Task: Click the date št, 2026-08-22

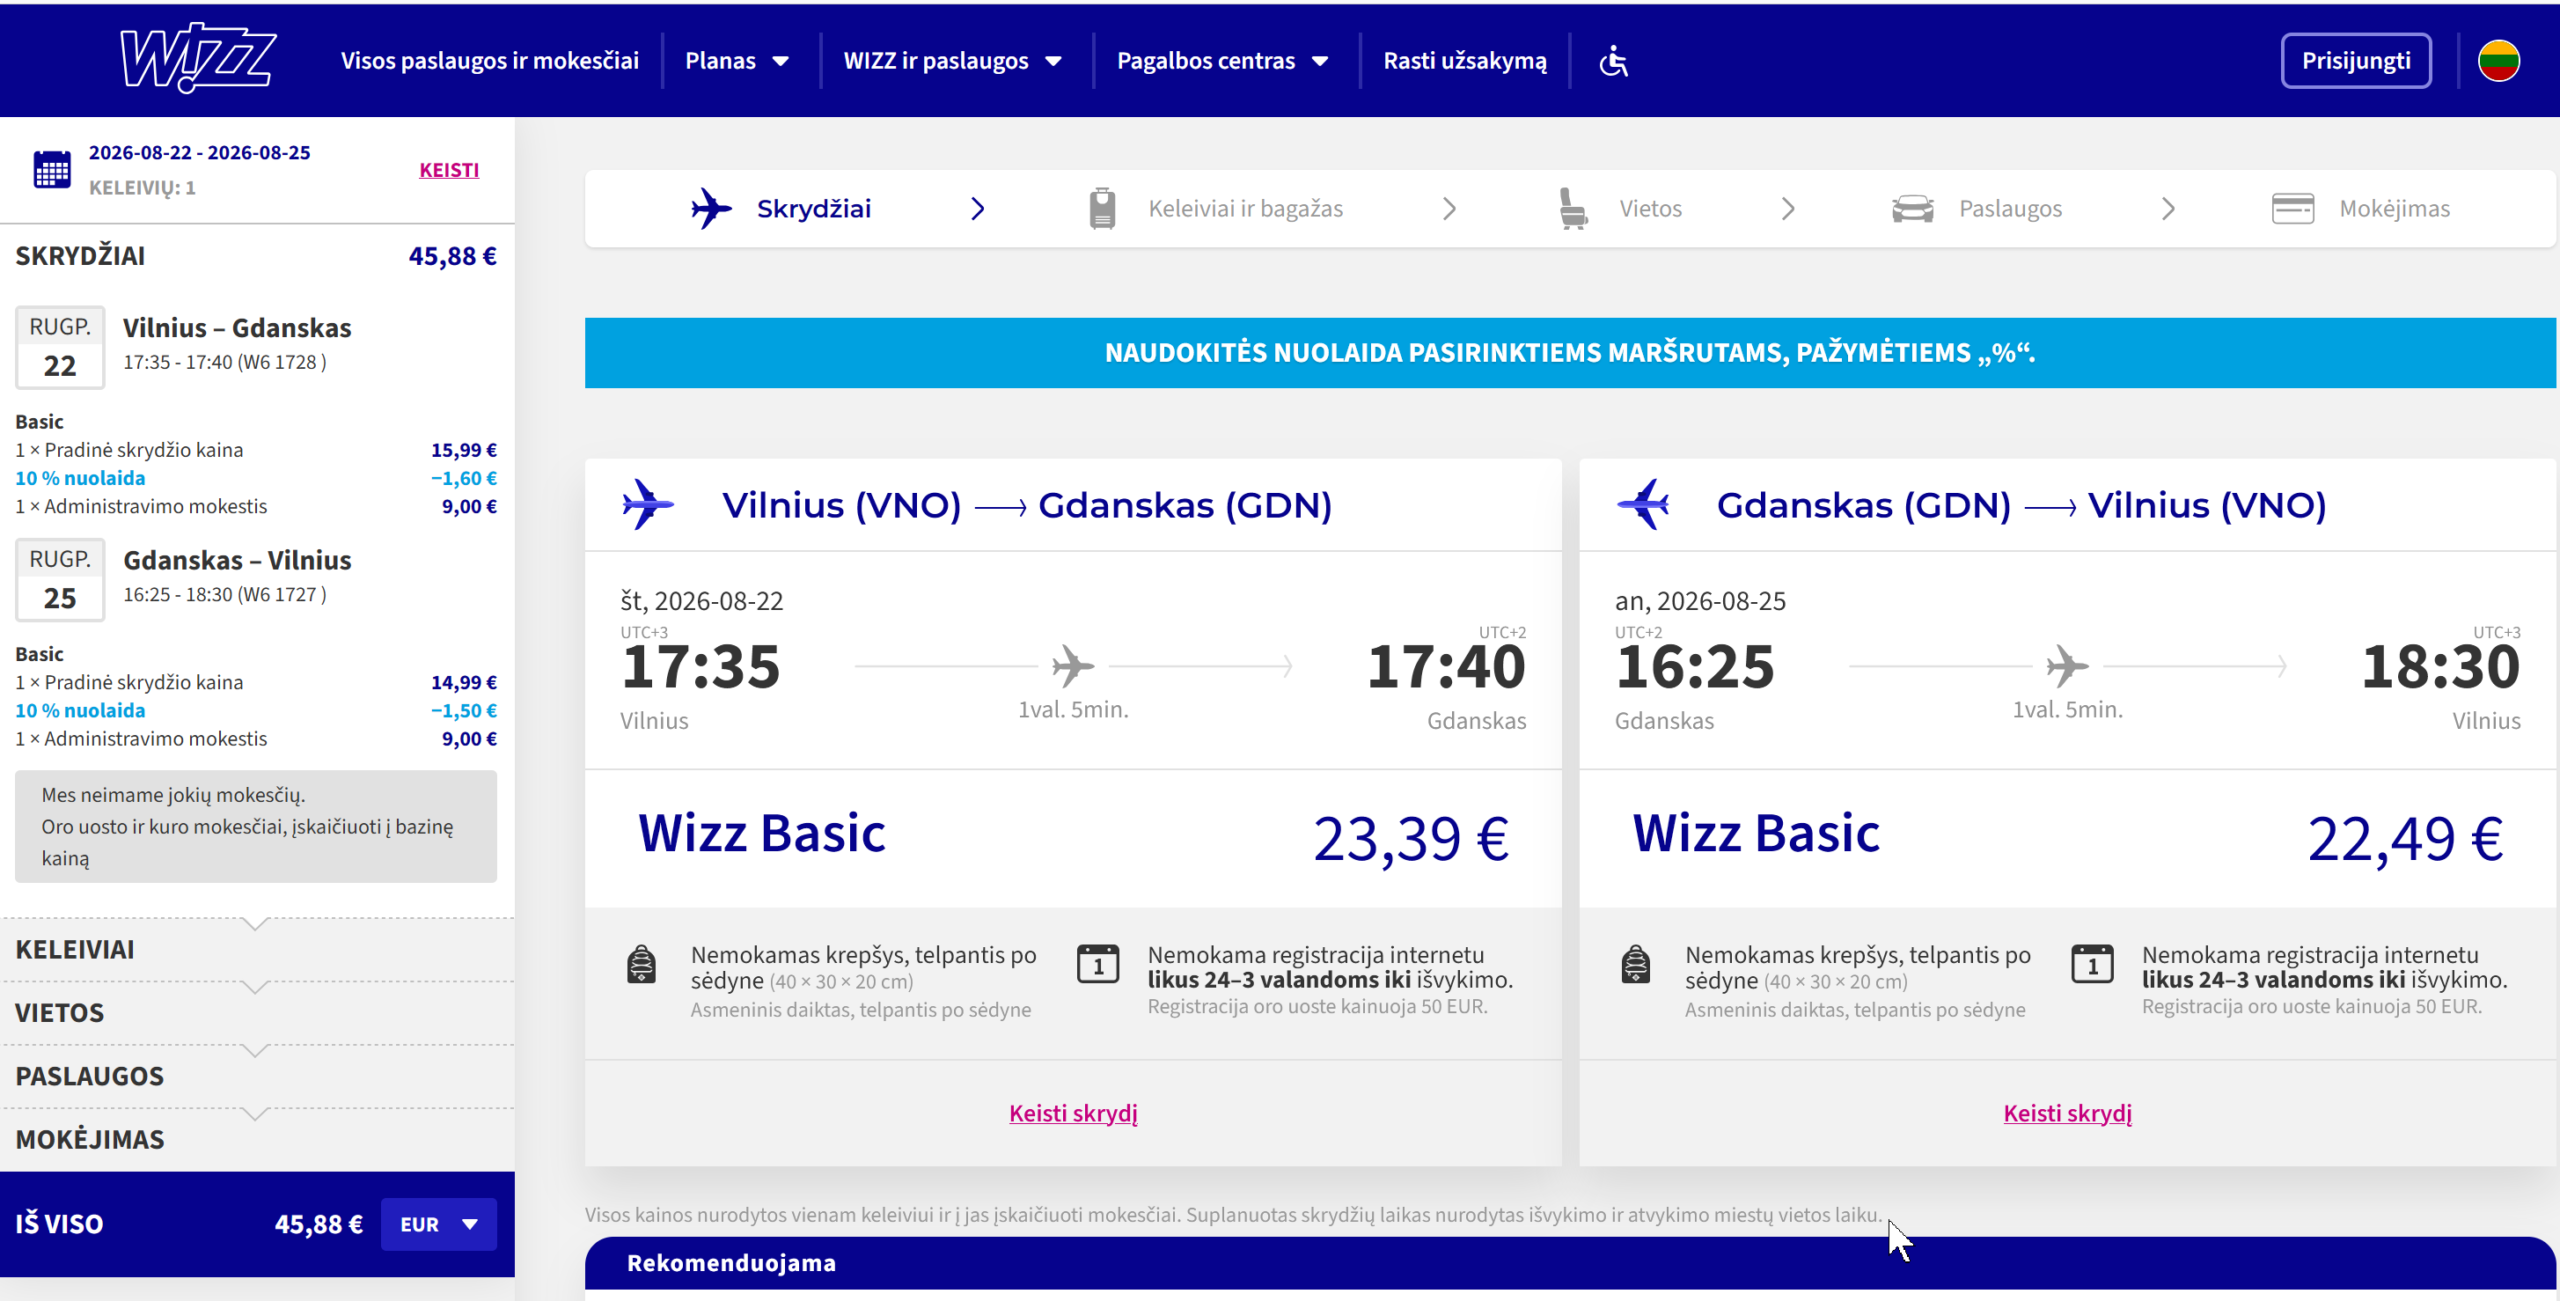Action: tap(702, 601)
